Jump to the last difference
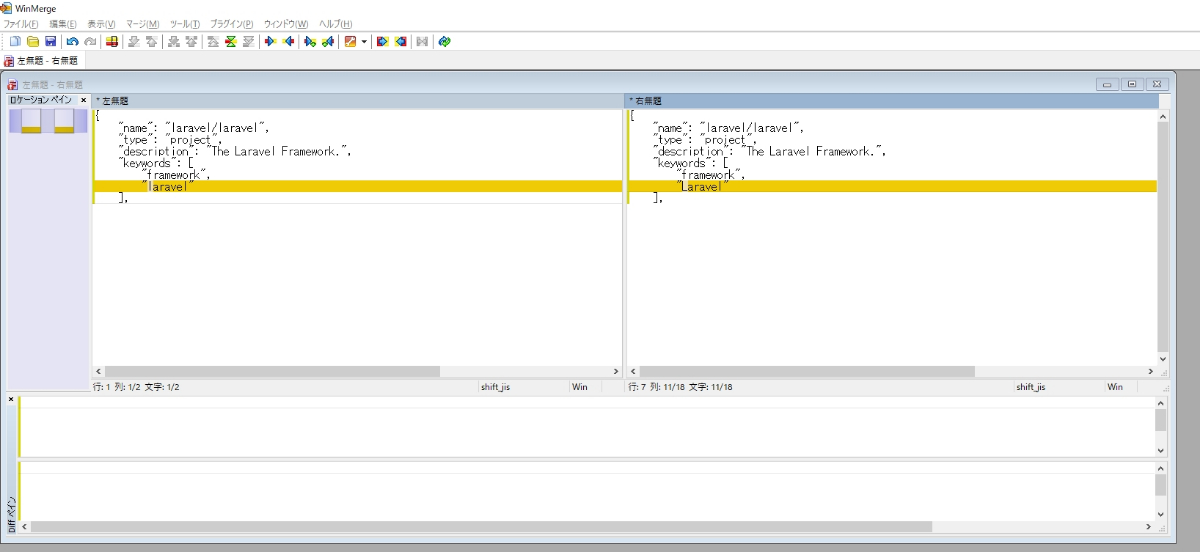The height and width of the screenshot is (552, 1200). pyautogui.click(x=248, y=41)
